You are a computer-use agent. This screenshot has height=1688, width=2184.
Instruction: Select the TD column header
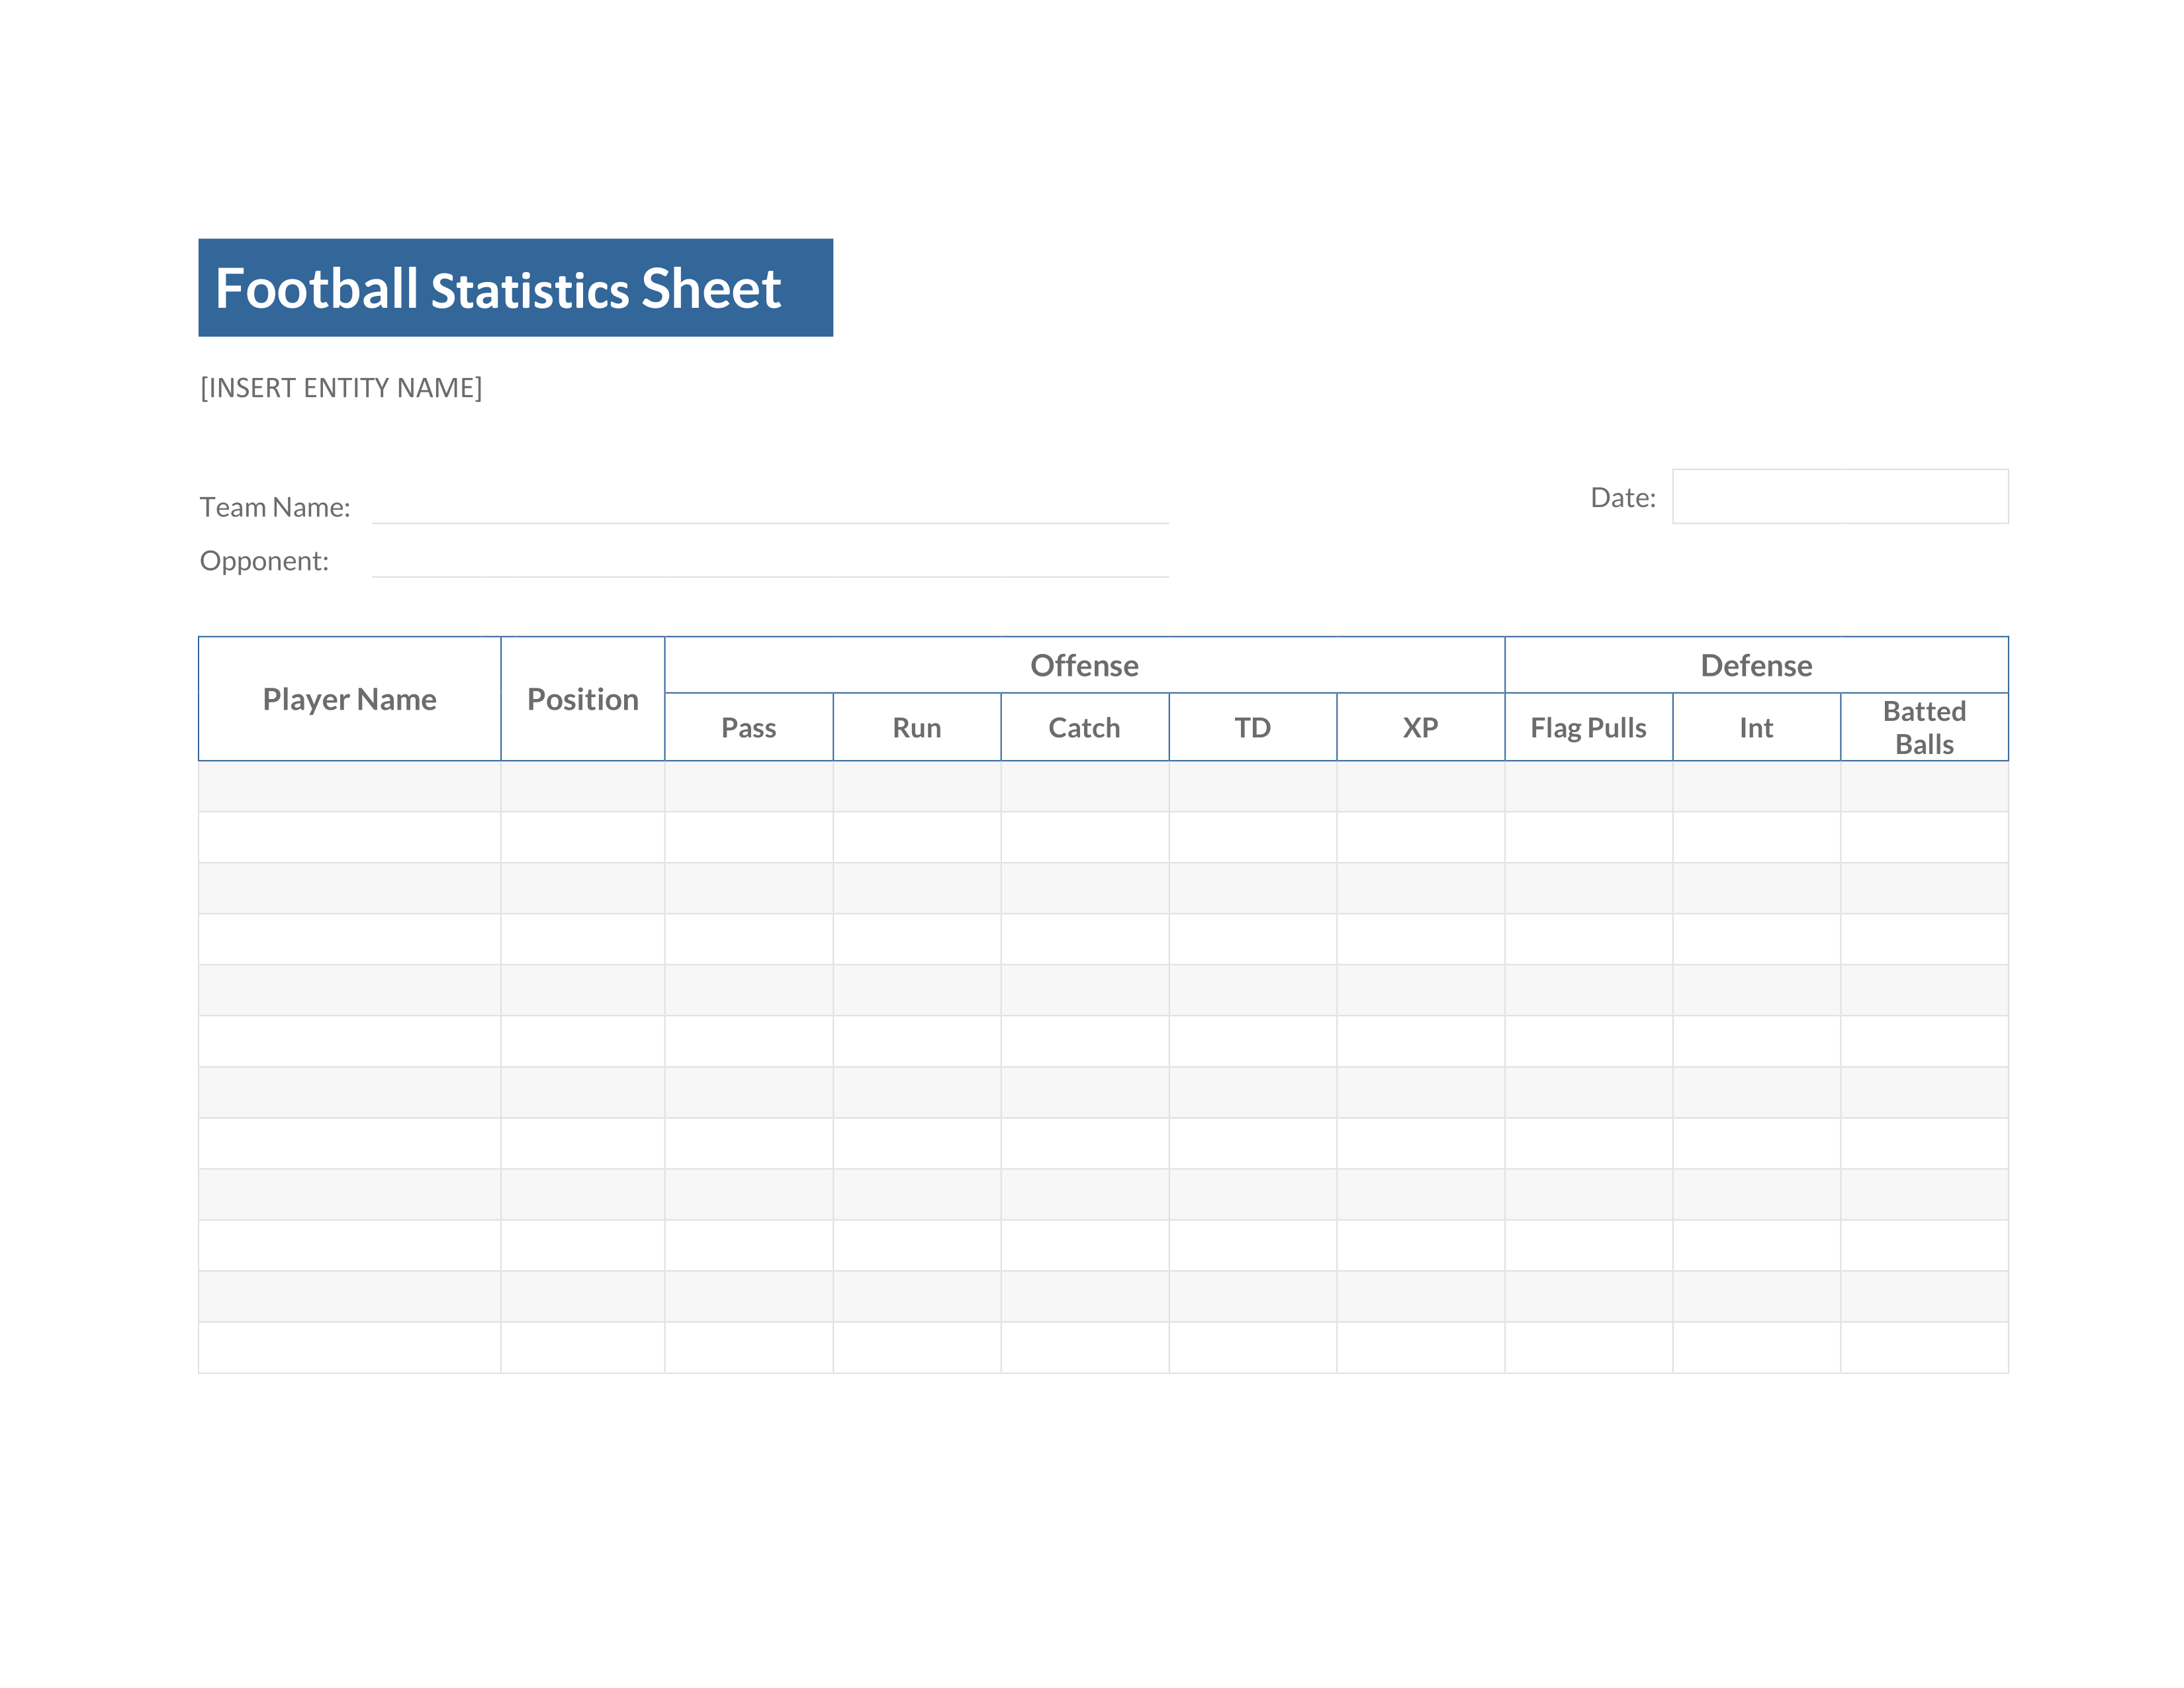point(1253,727)
